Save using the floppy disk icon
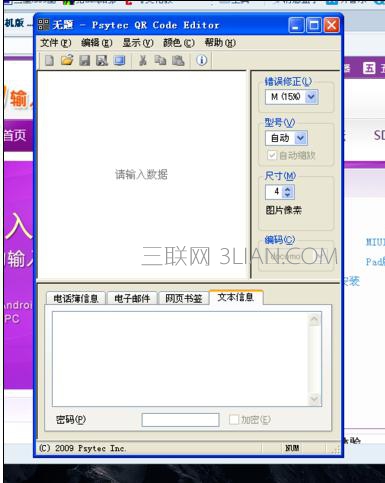Screen dimensions: 385x483 point(85,61)
